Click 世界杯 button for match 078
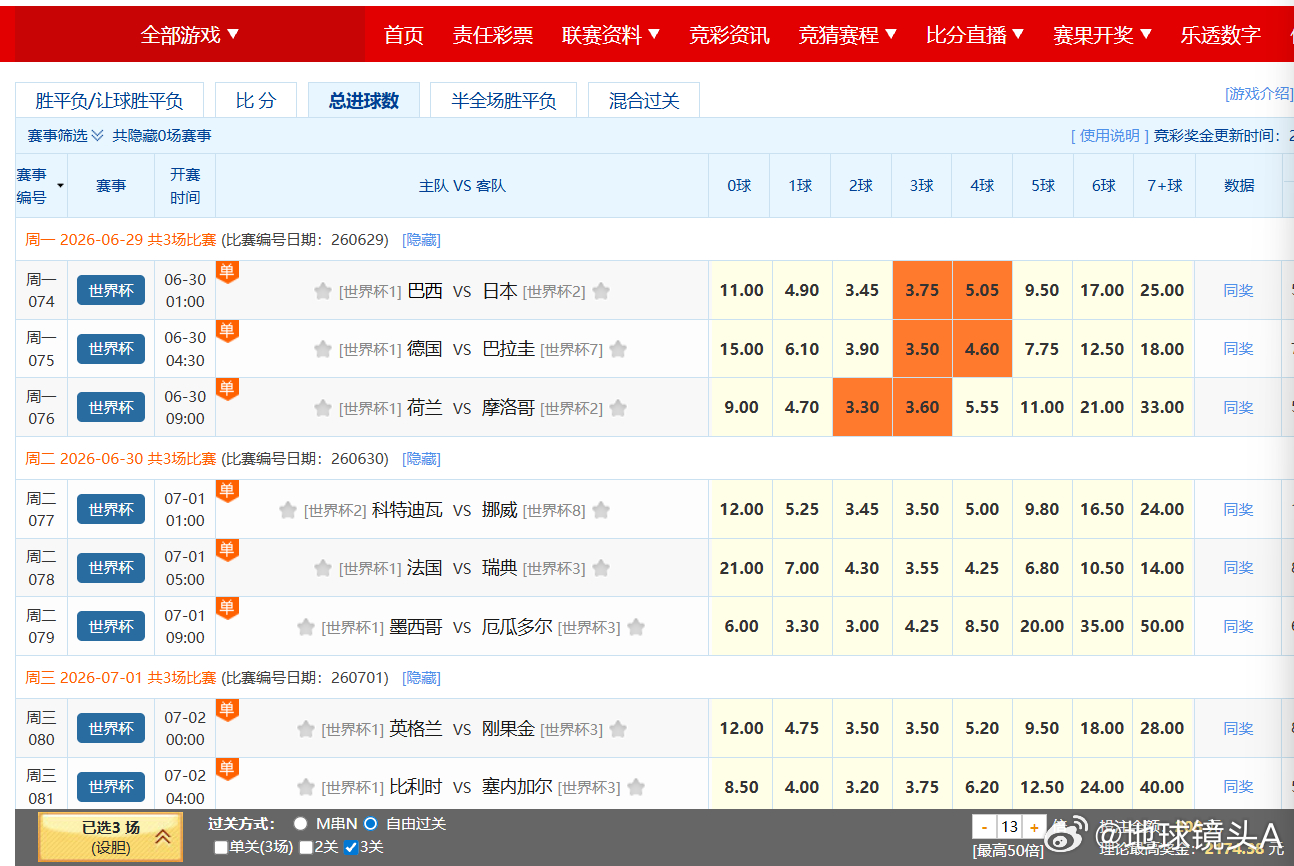 pos(111,567)
